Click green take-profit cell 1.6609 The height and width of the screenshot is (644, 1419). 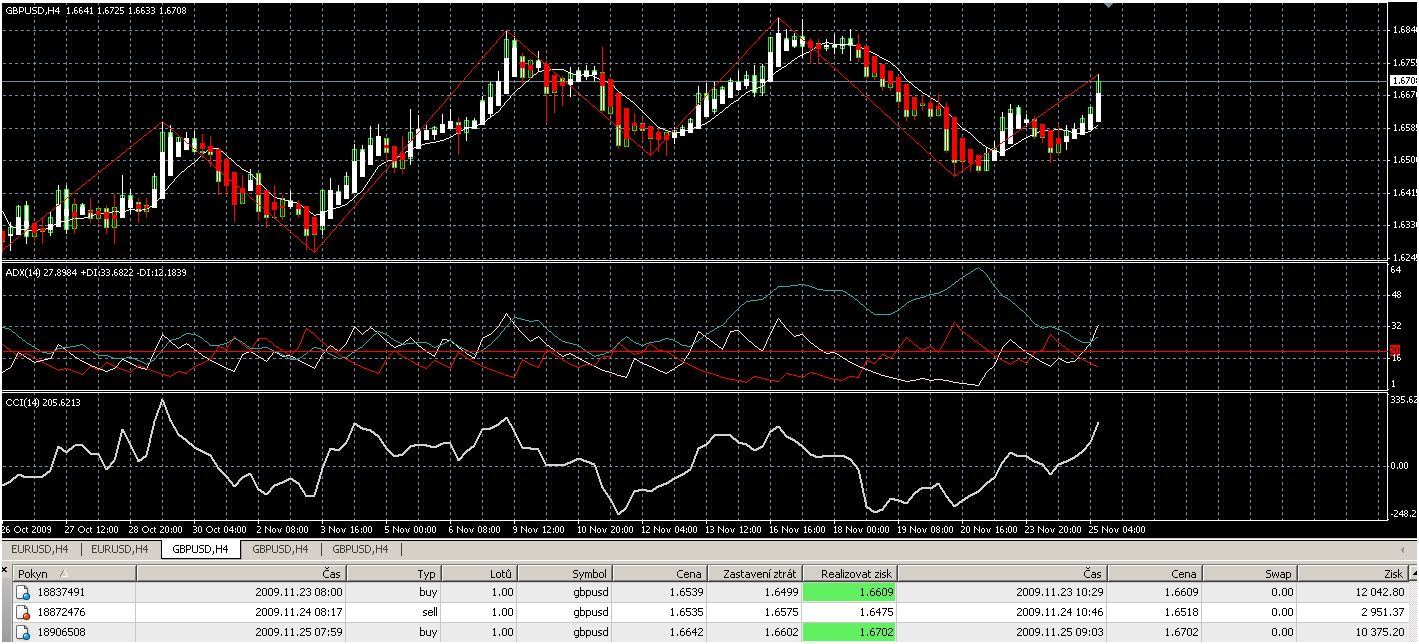(x=851, y=592)
